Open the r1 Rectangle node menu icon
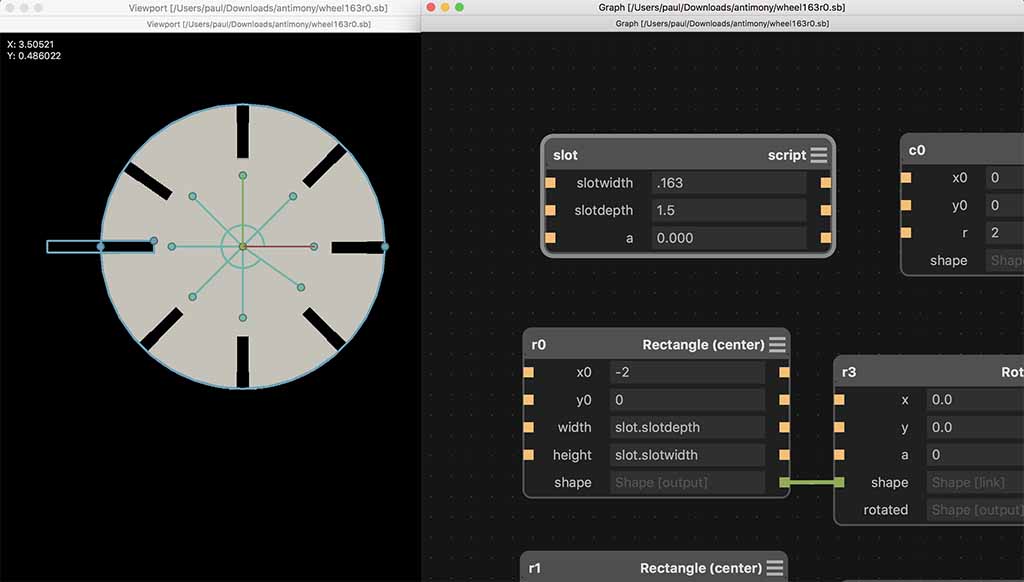This screenshot has height=582, width=1024. (x=775, y=568)
